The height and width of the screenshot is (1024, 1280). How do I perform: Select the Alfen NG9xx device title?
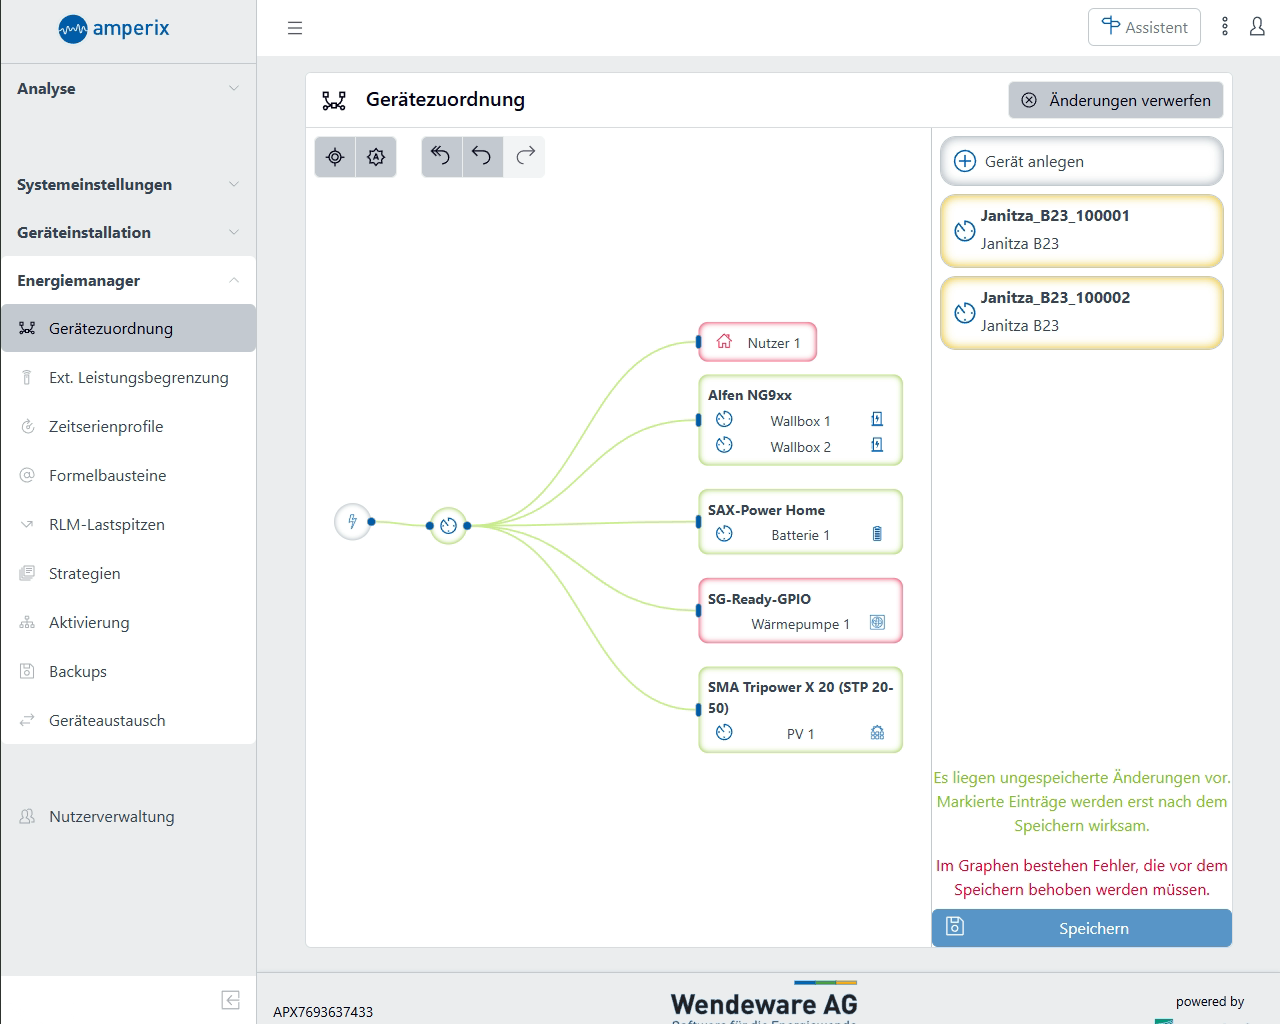tap(750, 395)
